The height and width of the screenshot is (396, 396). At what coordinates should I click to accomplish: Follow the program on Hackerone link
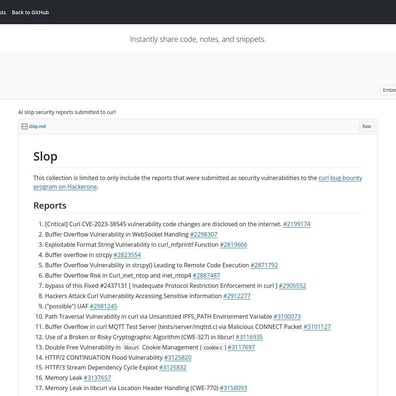tap(65, 187)
